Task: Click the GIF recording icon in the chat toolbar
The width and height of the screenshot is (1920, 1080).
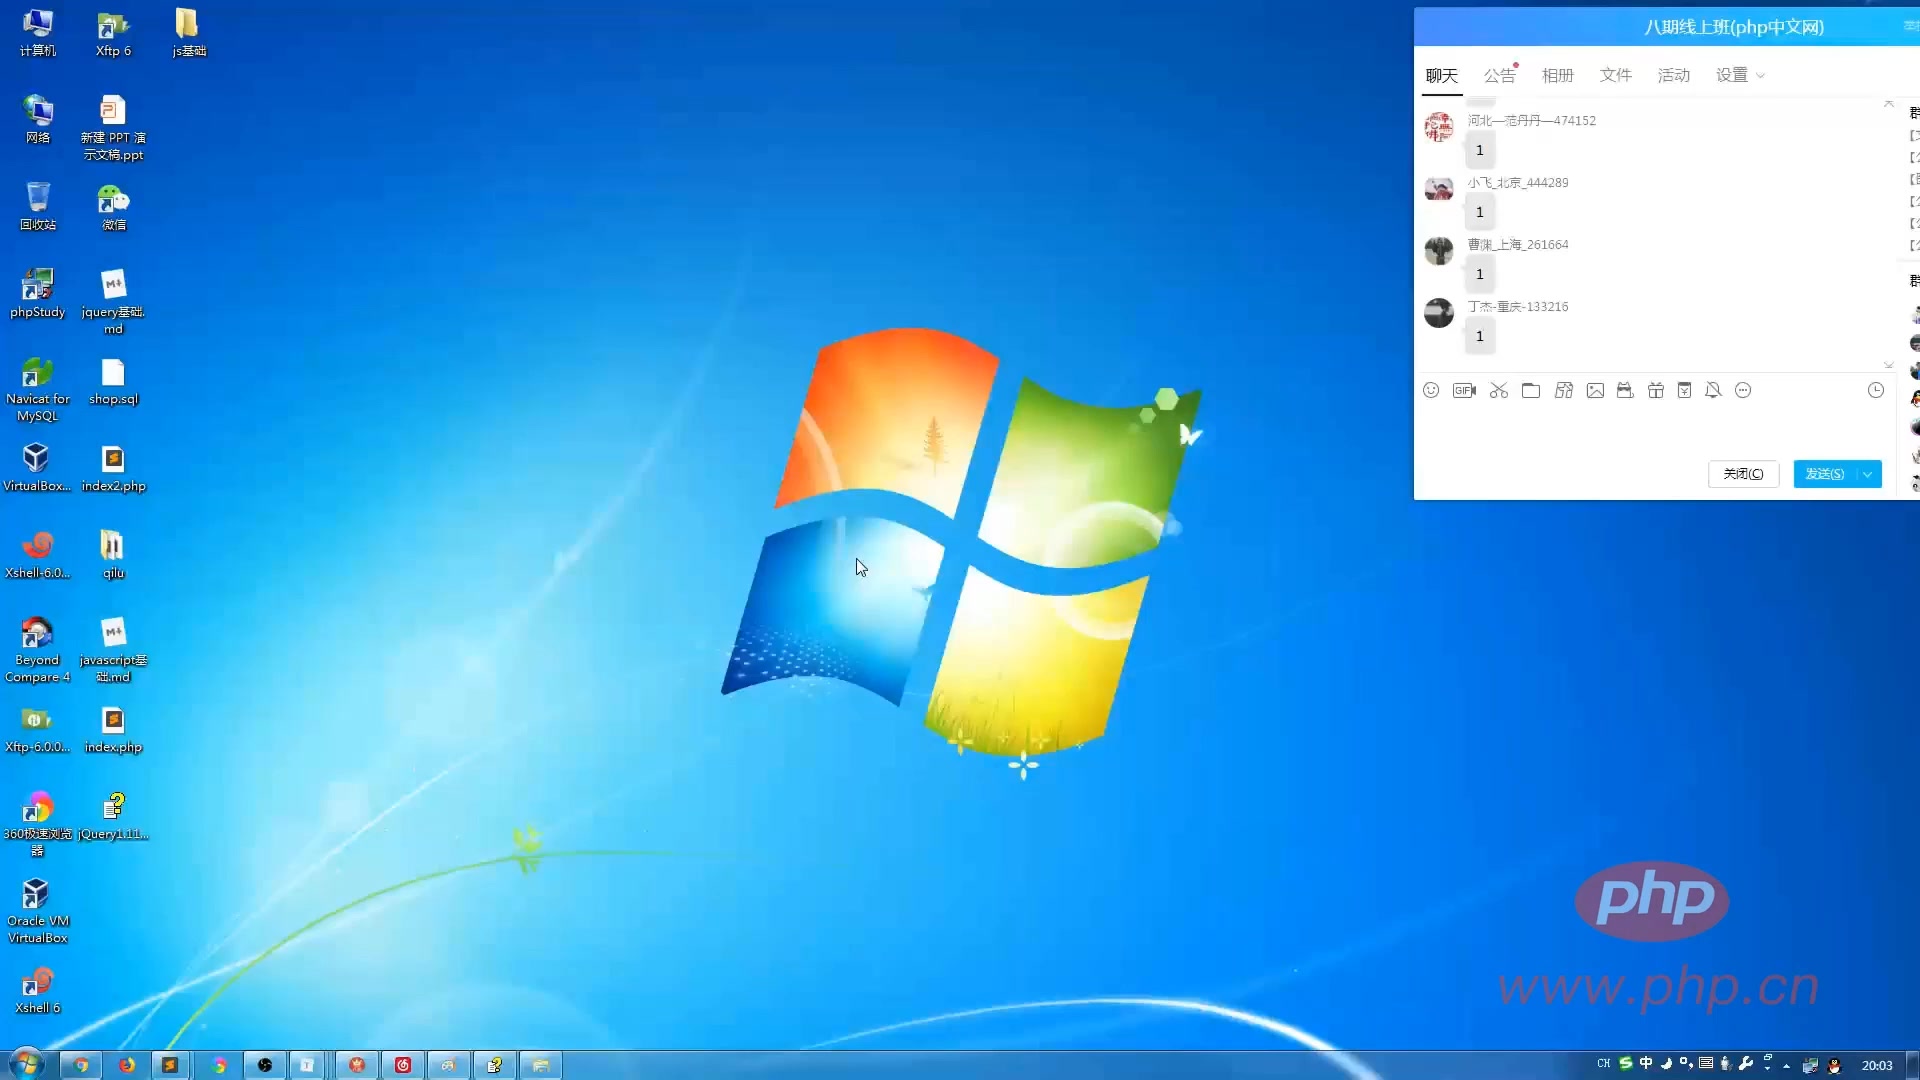Action: pos(1464,390)
